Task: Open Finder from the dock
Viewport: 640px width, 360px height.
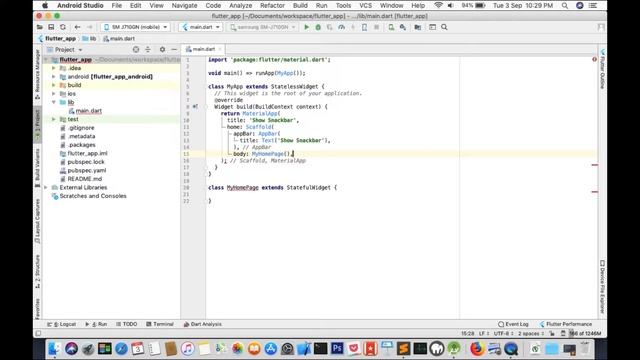Action: click(55, 349)
